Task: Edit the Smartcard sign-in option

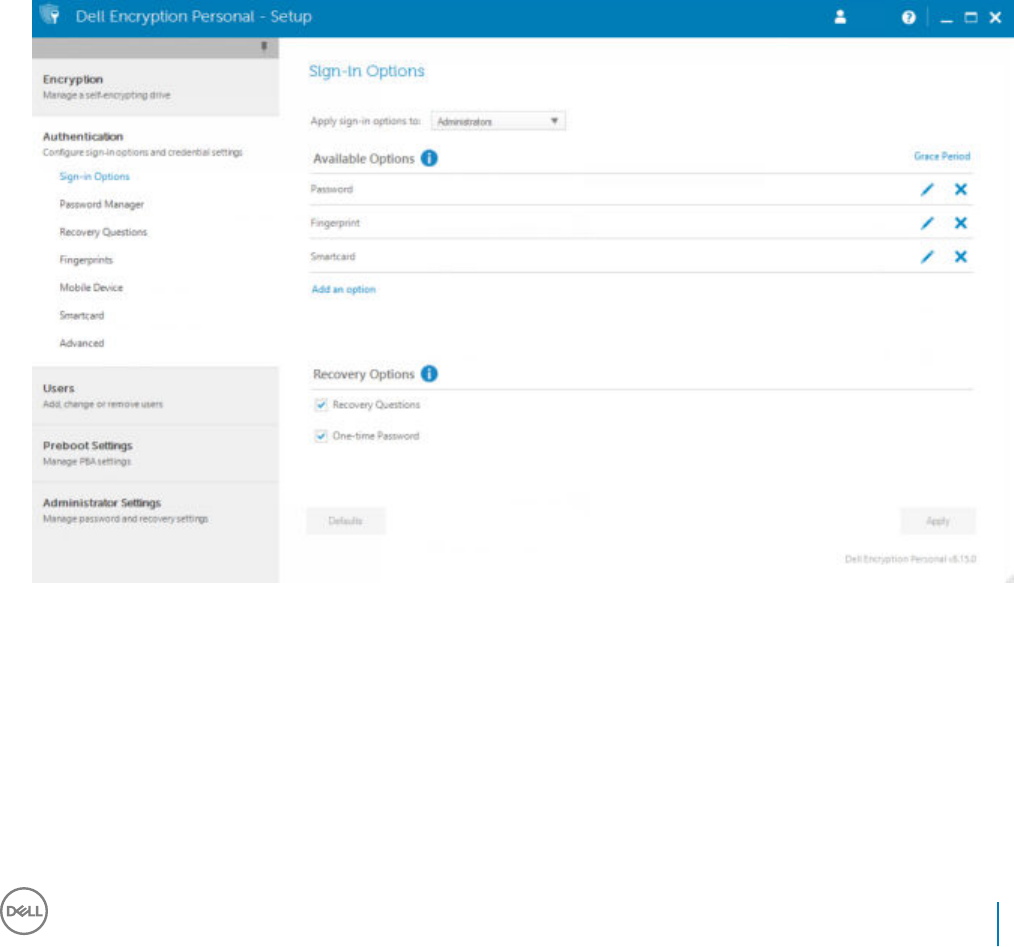Action: [927, 257]
